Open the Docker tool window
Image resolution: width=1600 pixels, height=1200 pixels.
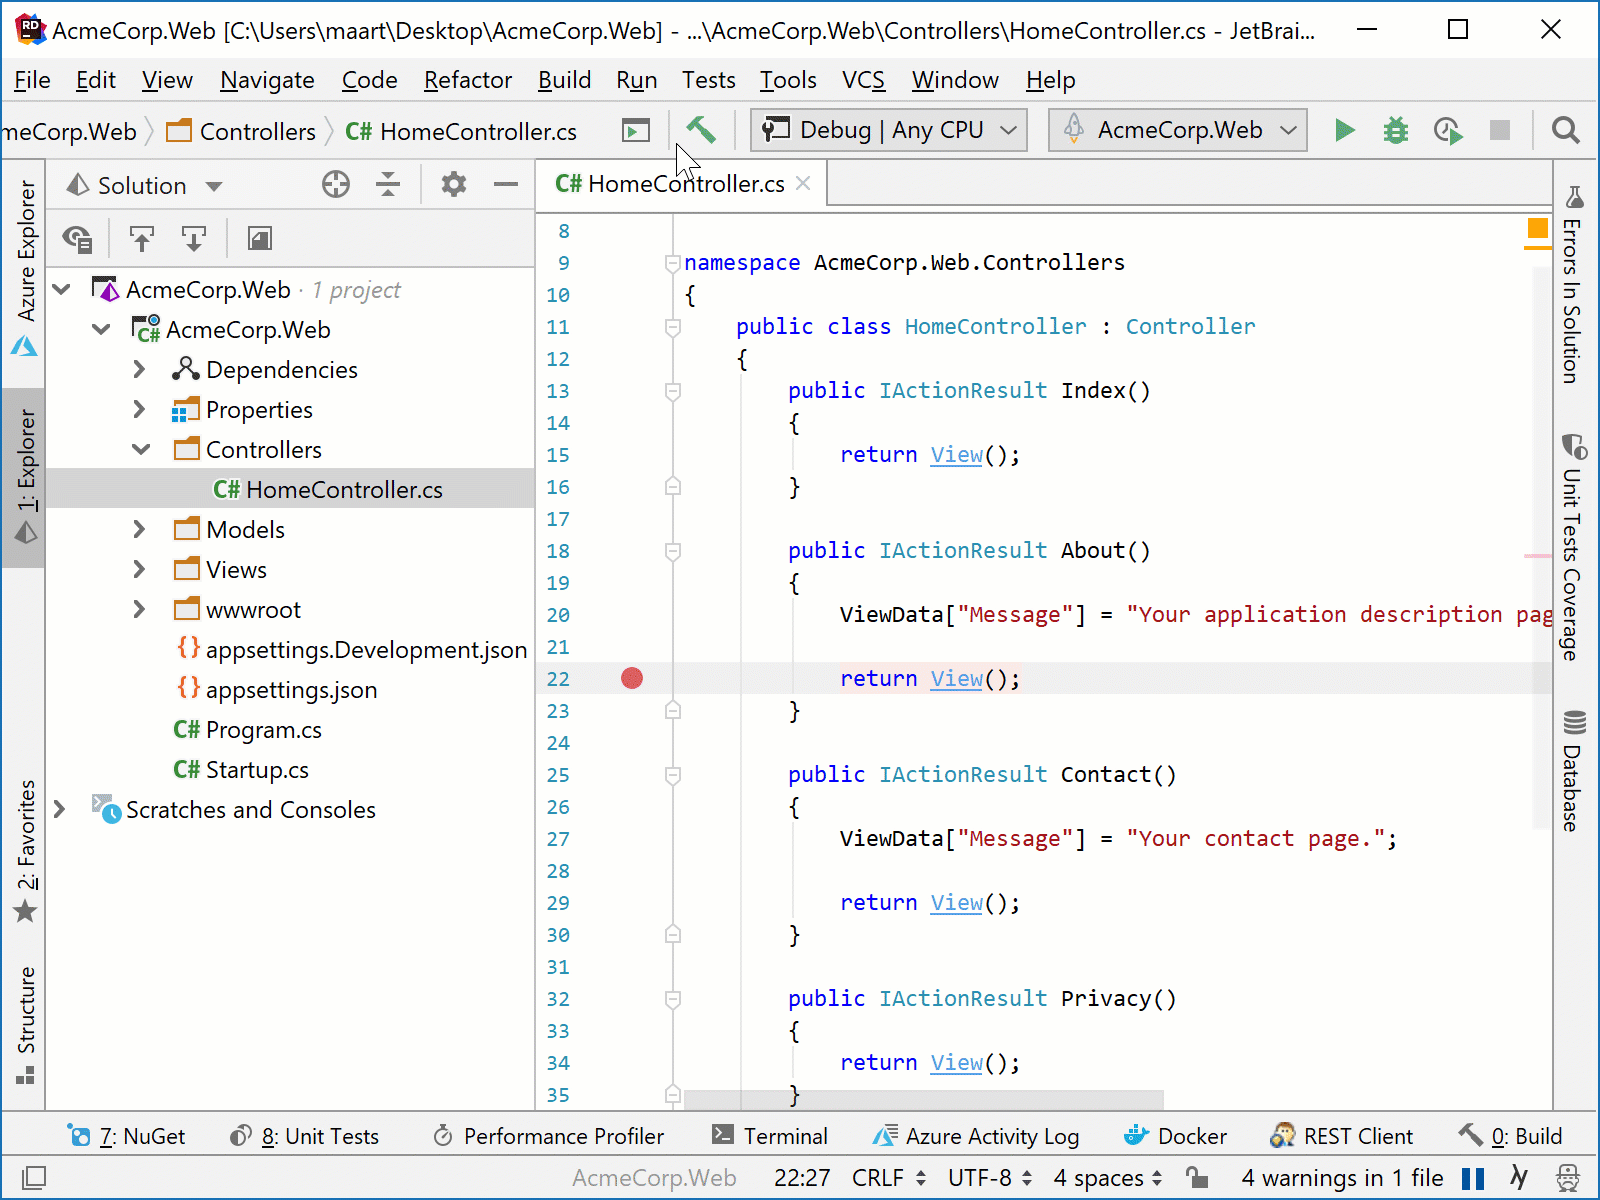1175,1136
